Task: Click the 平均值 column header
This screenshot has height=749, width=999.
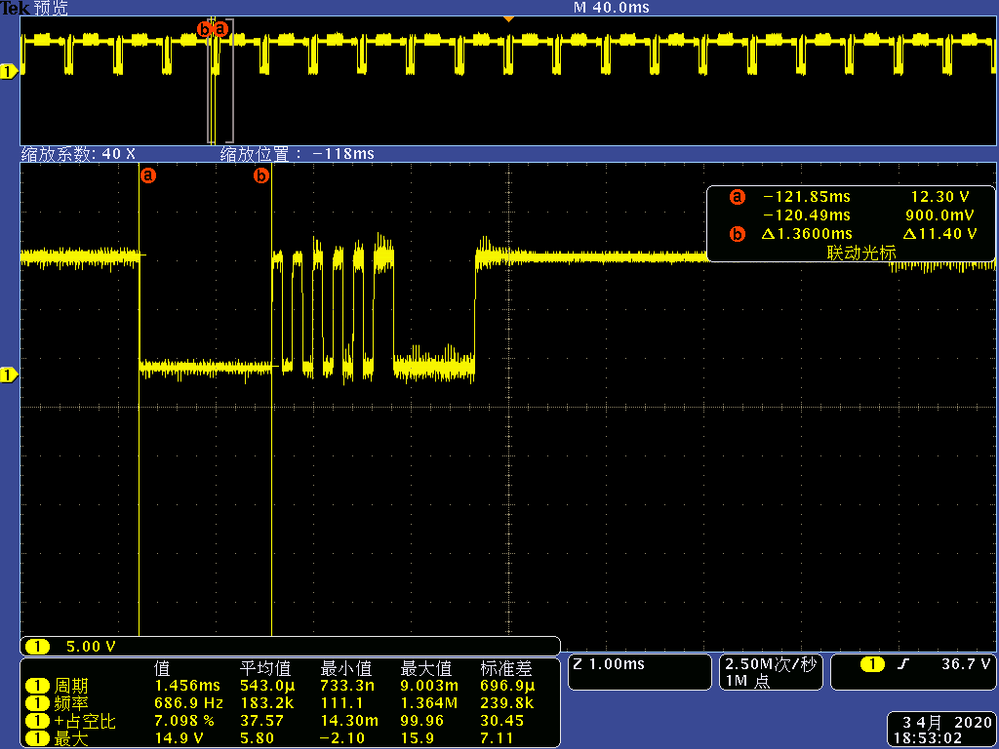Action: pyautogui.click(x=265, y=668)
